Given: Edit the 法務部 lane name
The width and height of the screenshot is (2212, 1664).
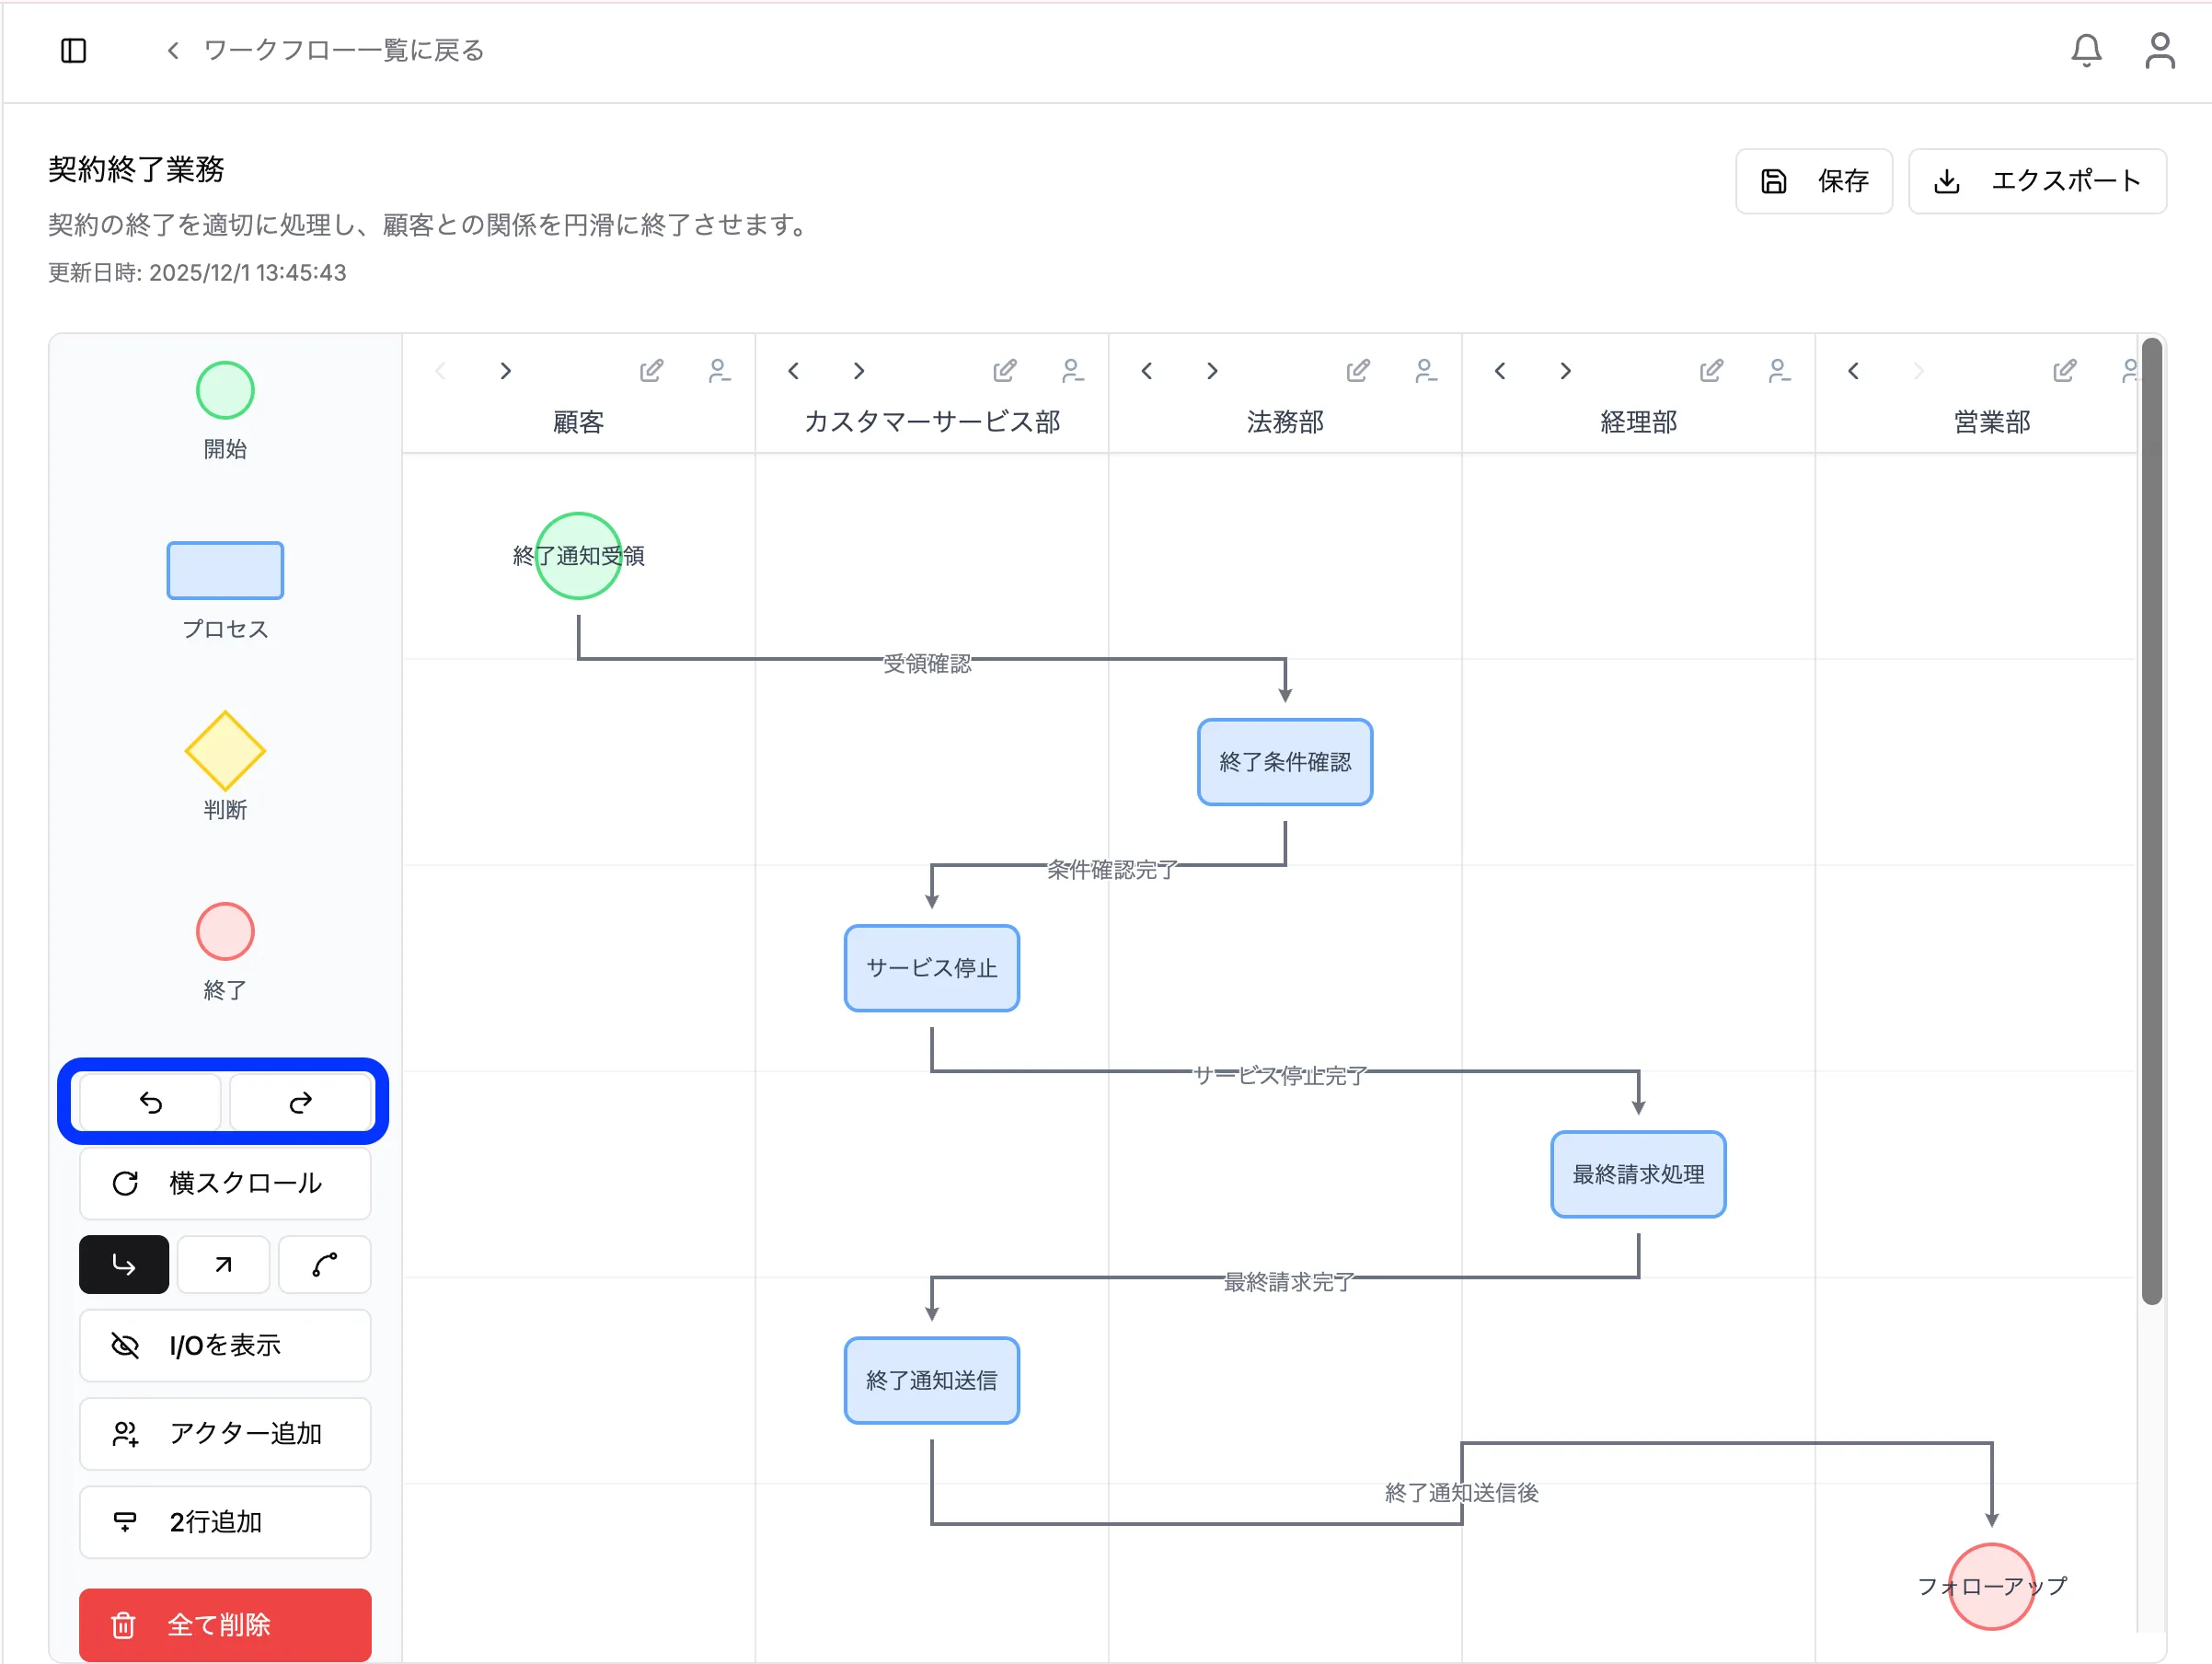Looking at the screenshot, I should 1358,371.
